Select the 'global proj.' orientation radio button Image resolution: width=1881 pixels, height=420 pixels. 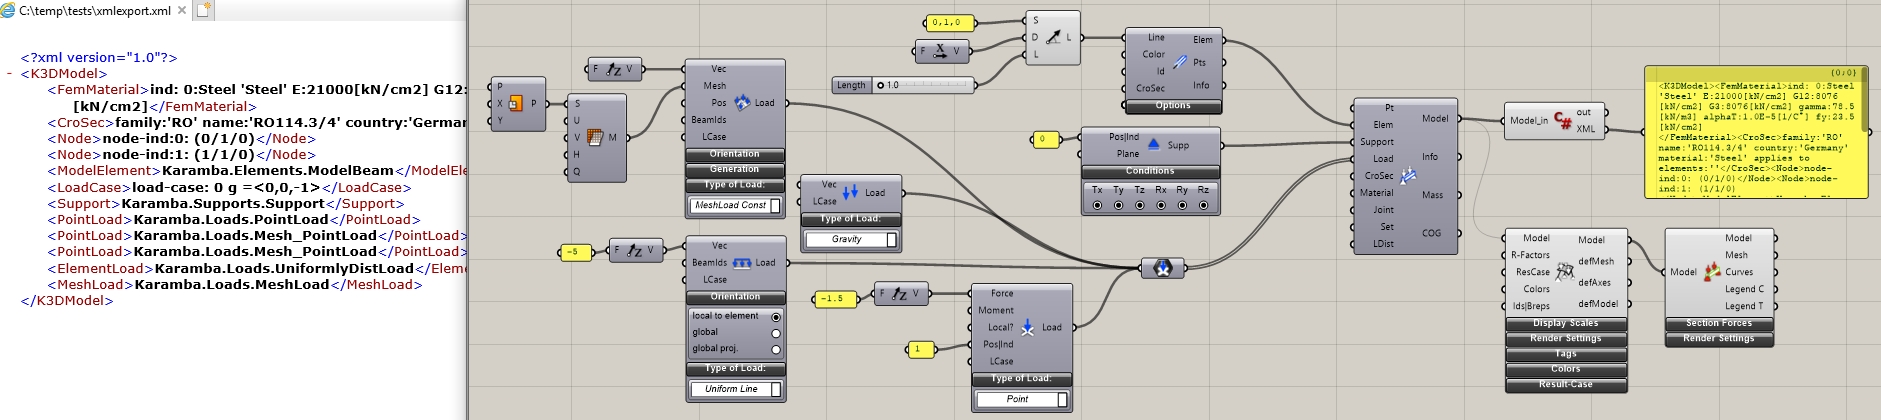click(775, 349)
